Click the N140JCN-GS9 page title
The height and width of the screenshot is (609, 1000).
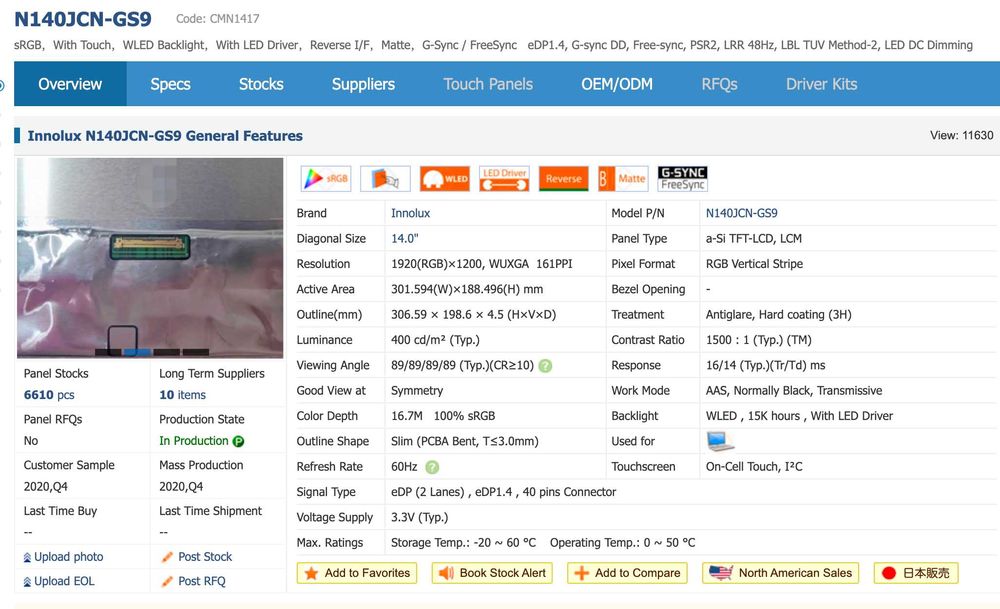[83, 19]
